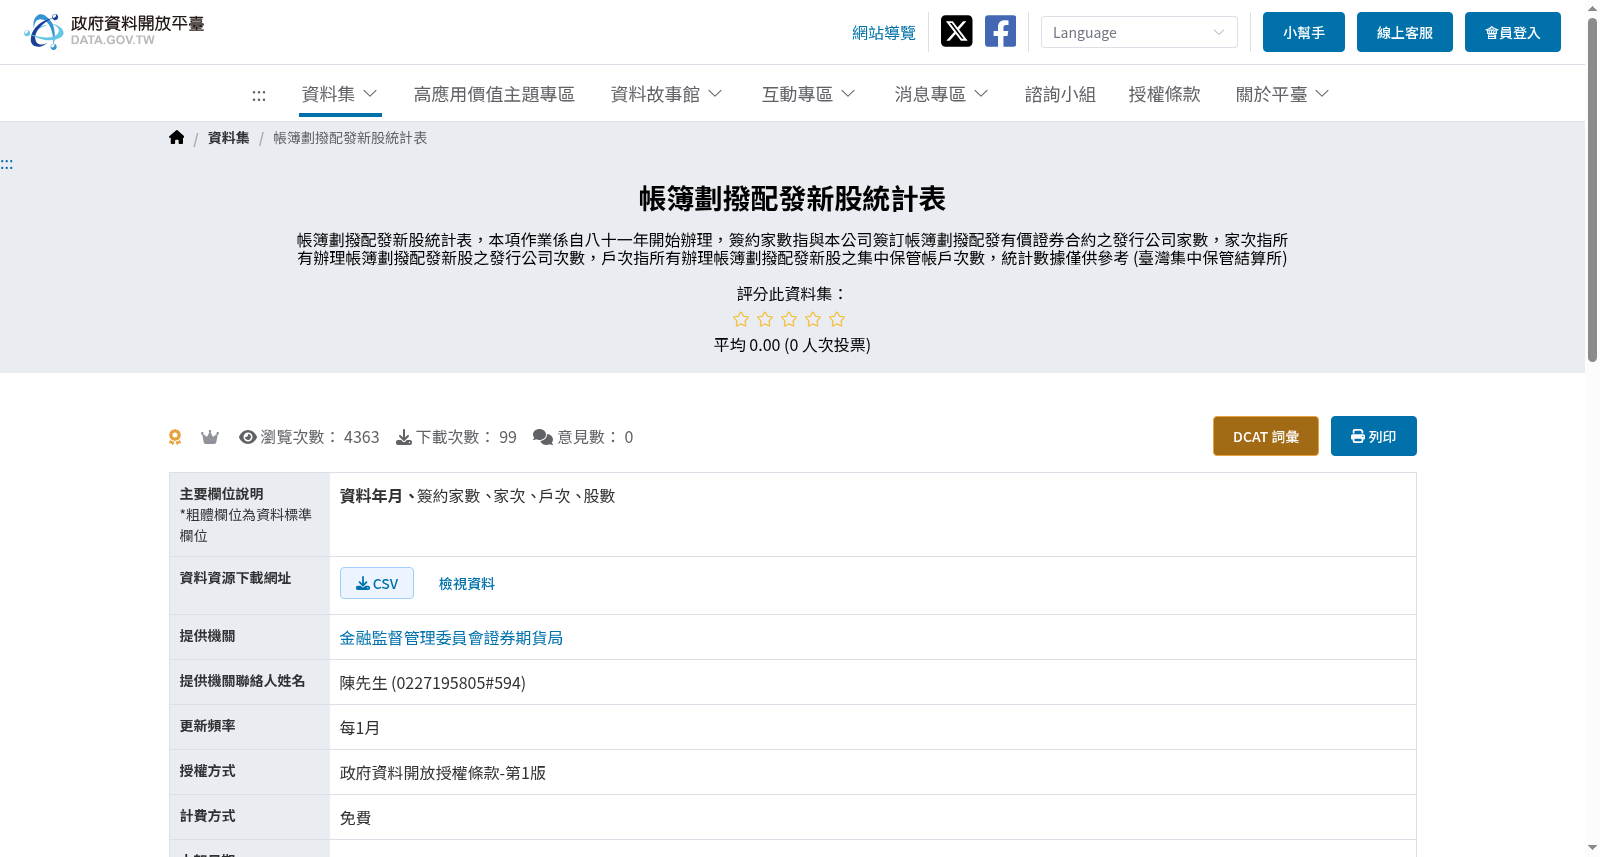
Task: Click the comments icon beside 意見數
Action: [543, 437]
